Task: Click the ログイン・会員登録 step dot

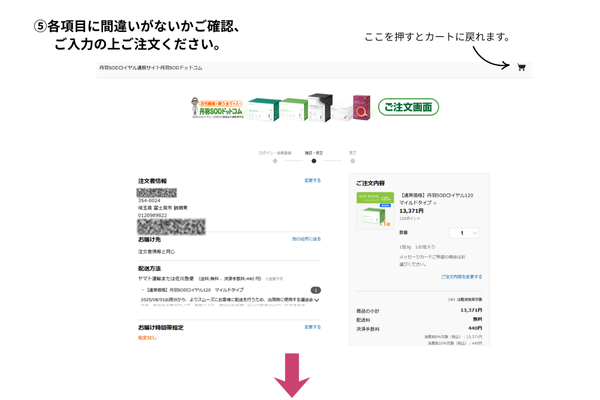Action: (x=275, y=160)
